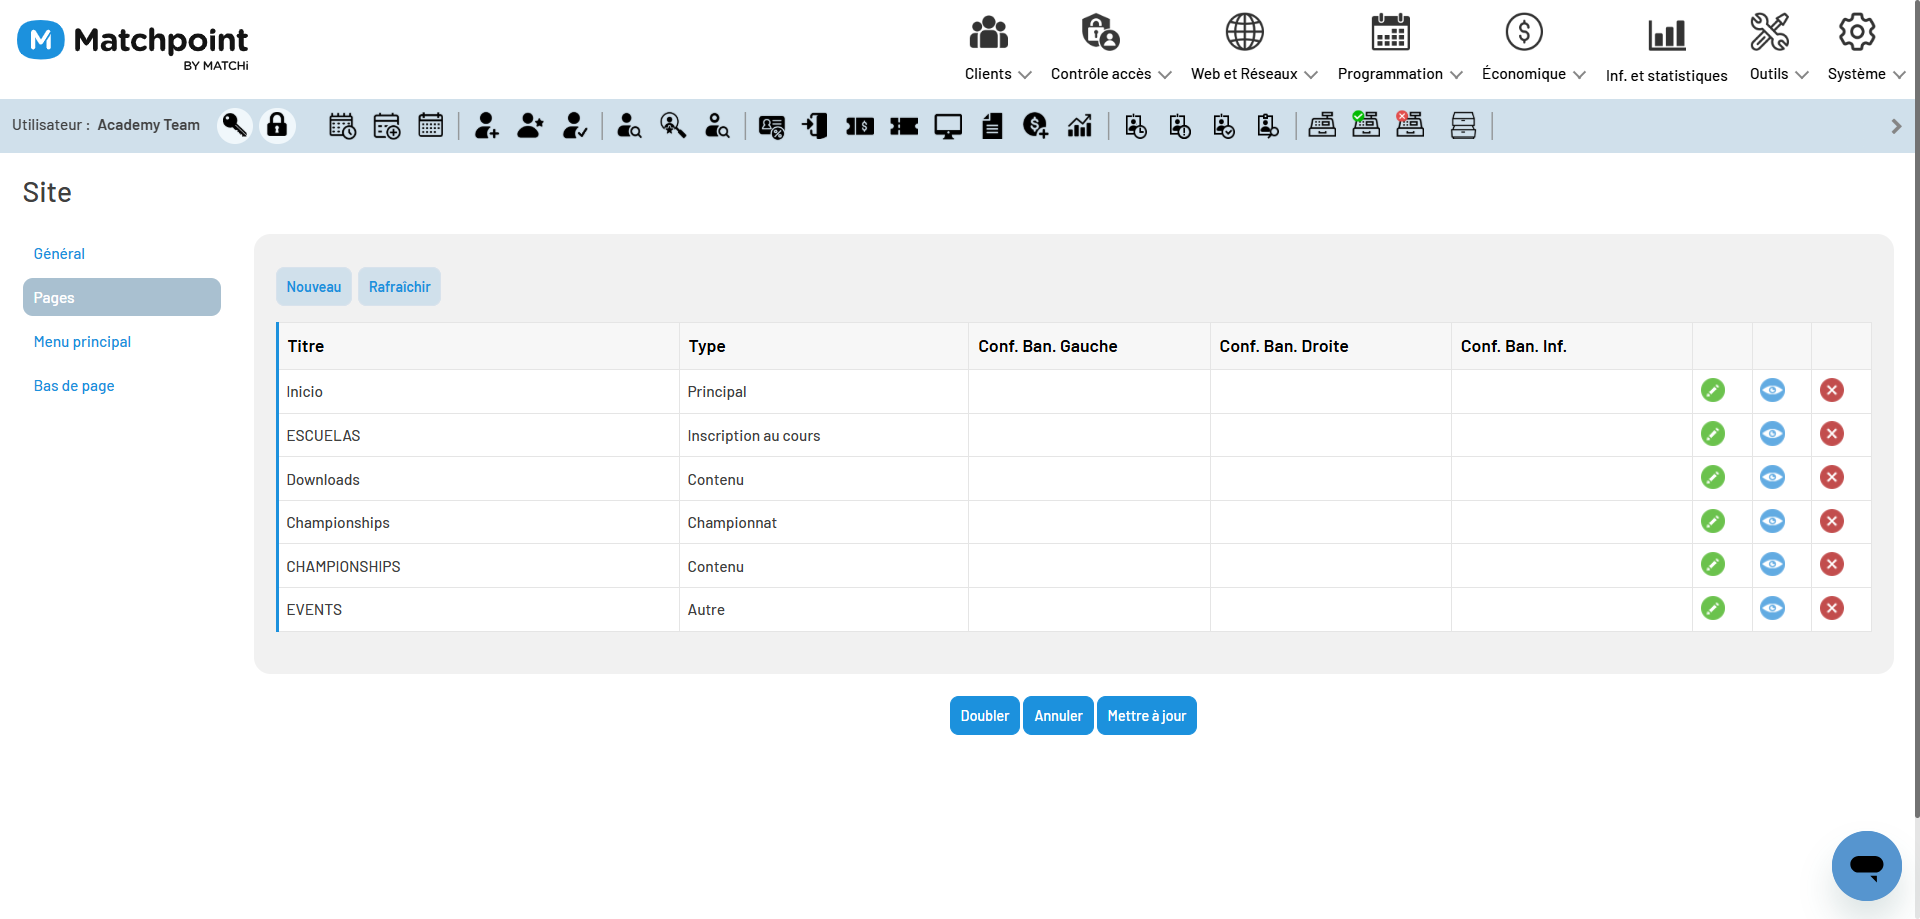The image size is (1920, 919).
Task: Toggle visibility eye for EVENTS page
Action: (x=1772, y=608)
